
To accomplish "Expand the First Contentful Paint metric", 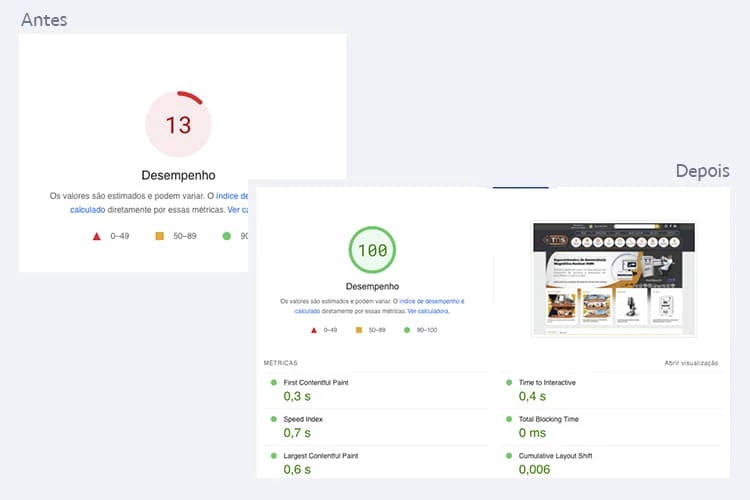I will point(316,383).
